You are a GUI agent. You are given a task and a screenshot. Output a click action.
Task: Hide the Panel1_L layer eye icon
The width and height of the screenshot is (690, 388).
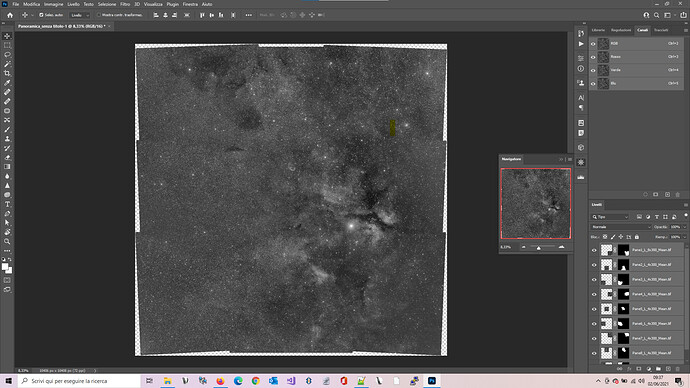(x=594, y=250)
